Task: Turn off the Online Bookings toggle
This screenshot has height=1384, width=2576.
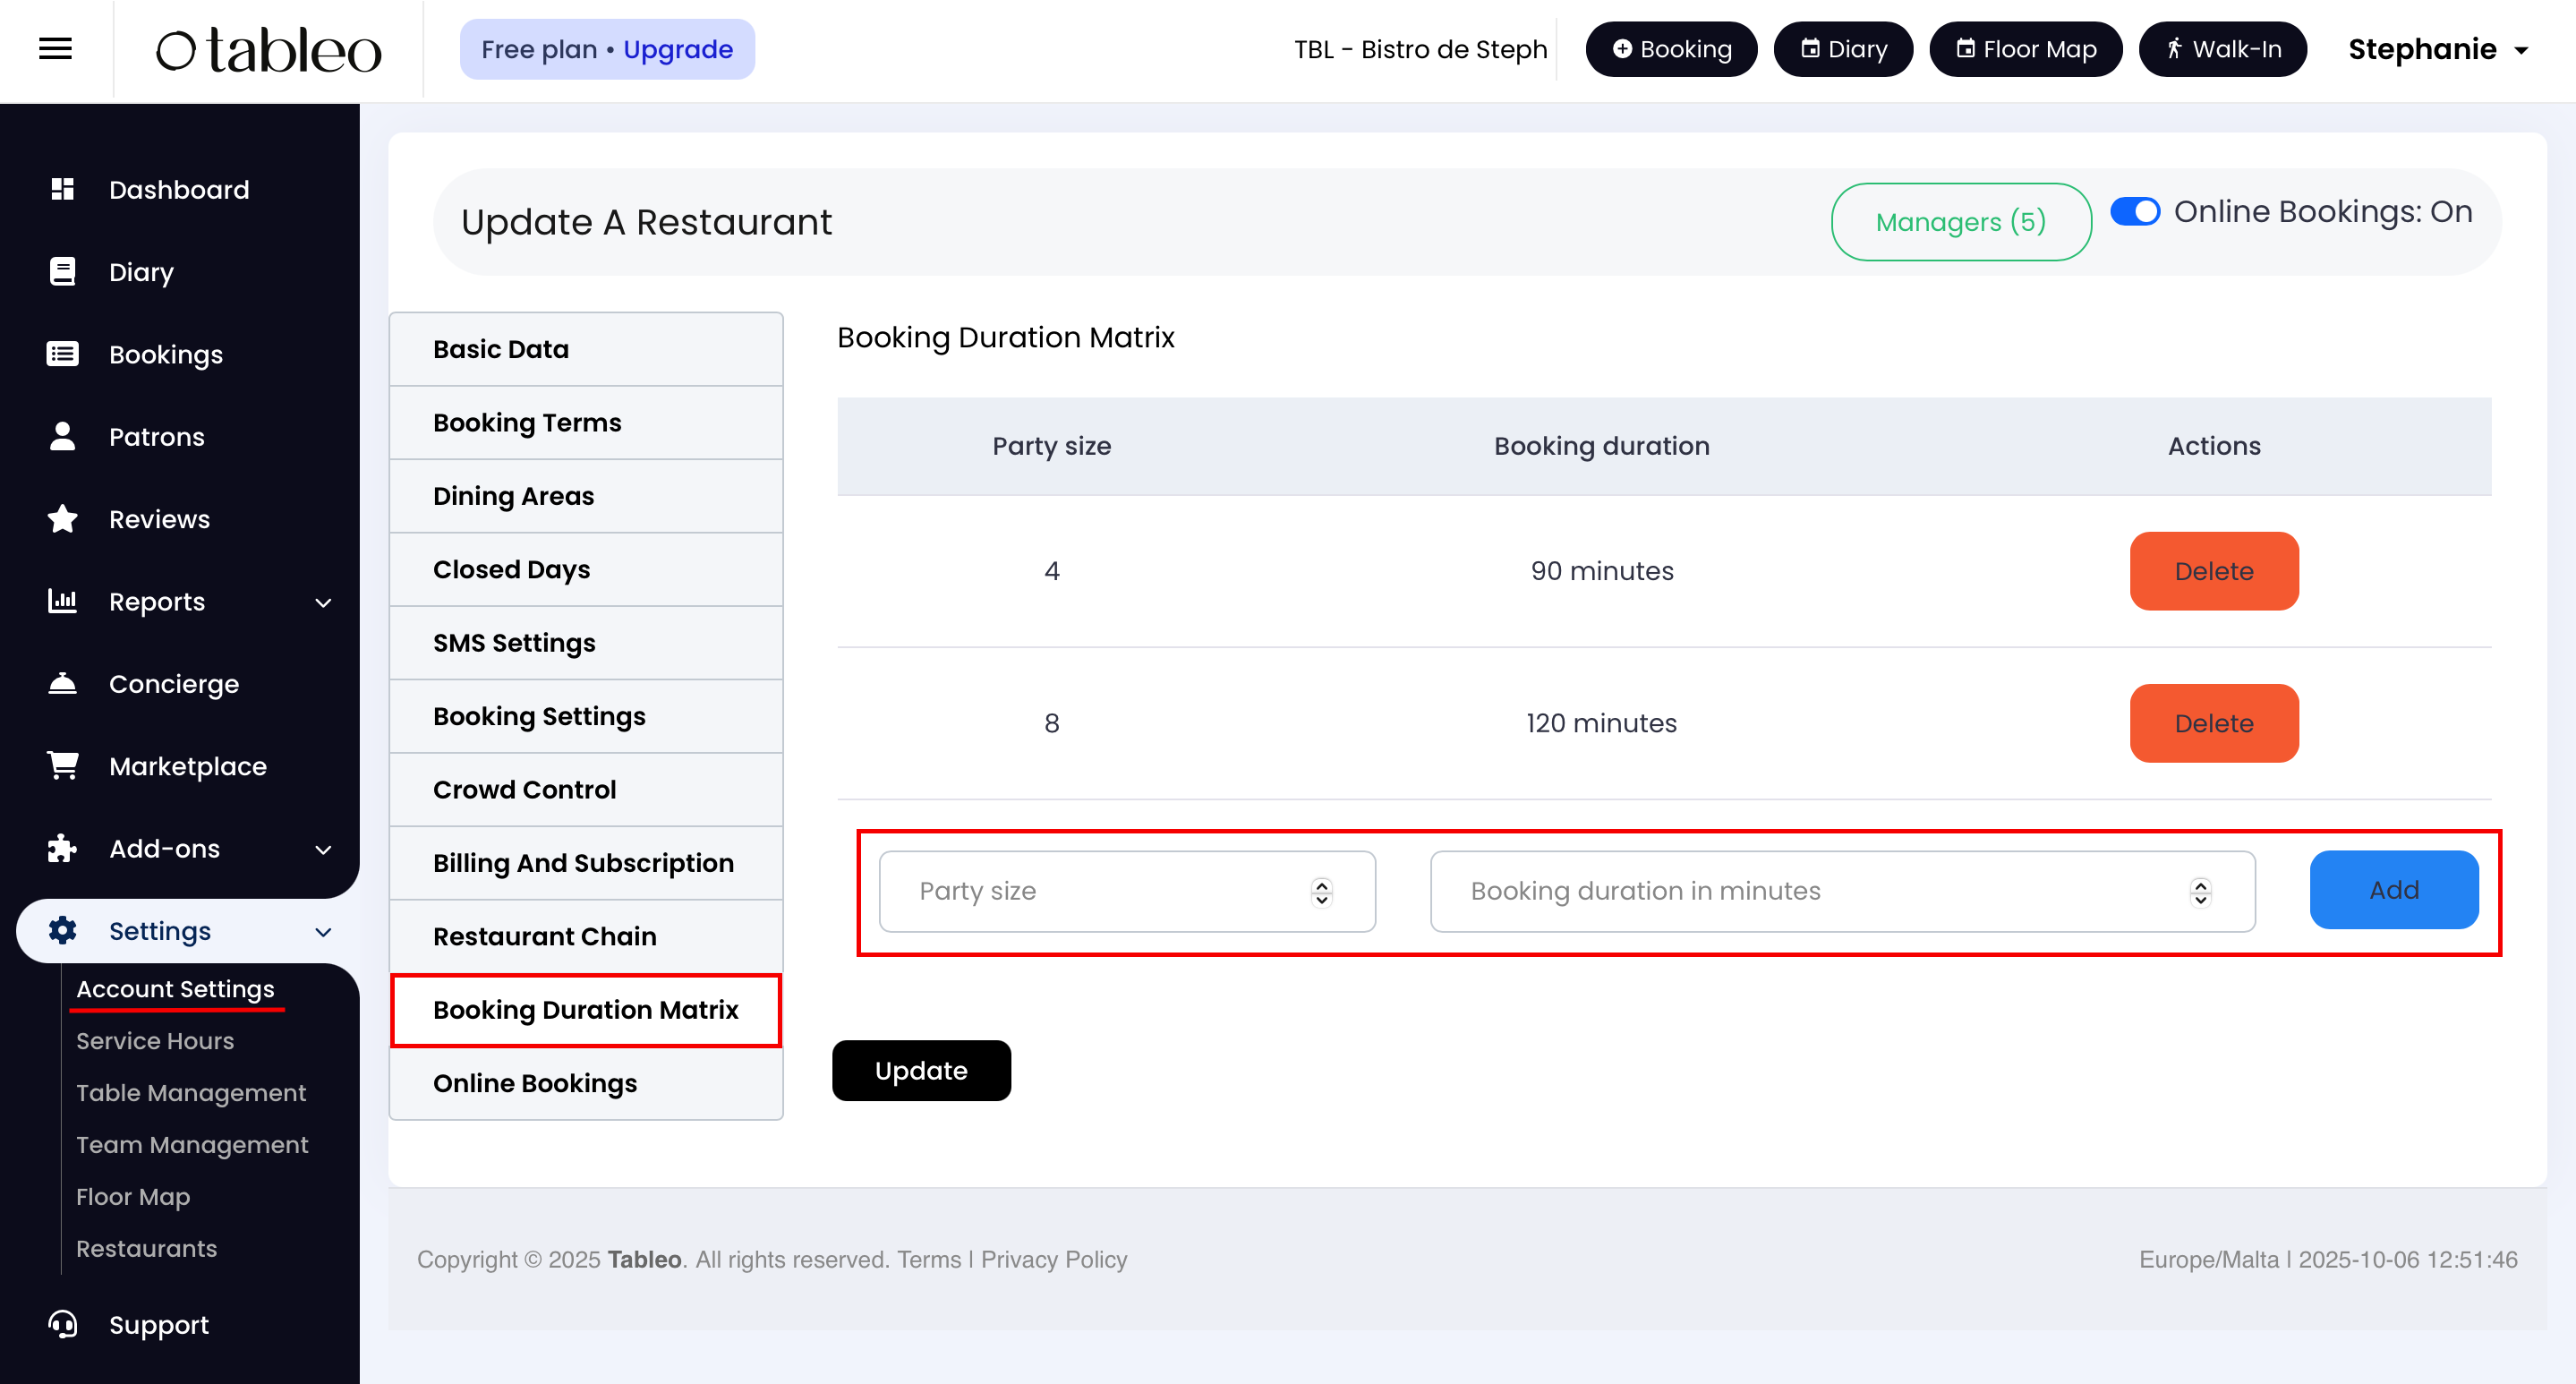Action: coord(2134,212)
